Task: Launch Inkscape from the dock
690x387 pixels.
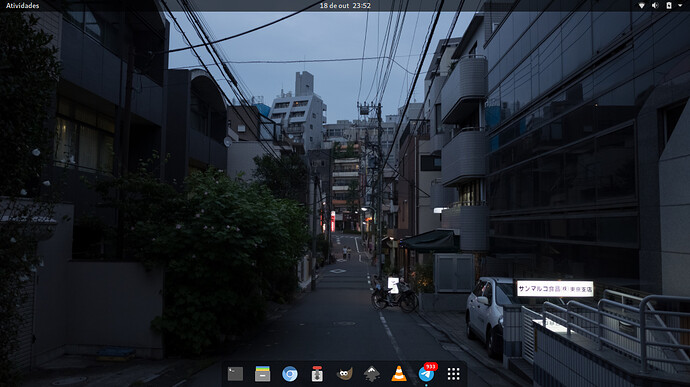Action: click(x=371, y=374)
